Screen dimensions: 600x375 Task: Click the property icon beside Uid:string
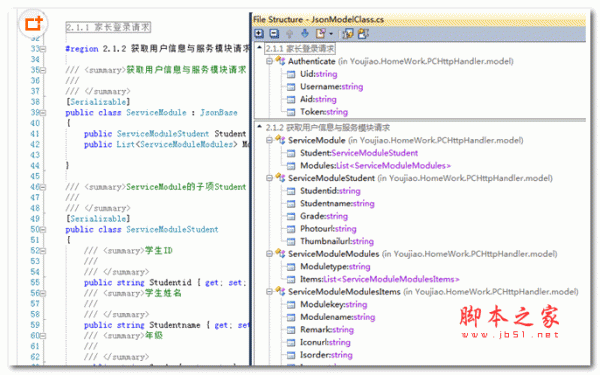click(291, 74)
